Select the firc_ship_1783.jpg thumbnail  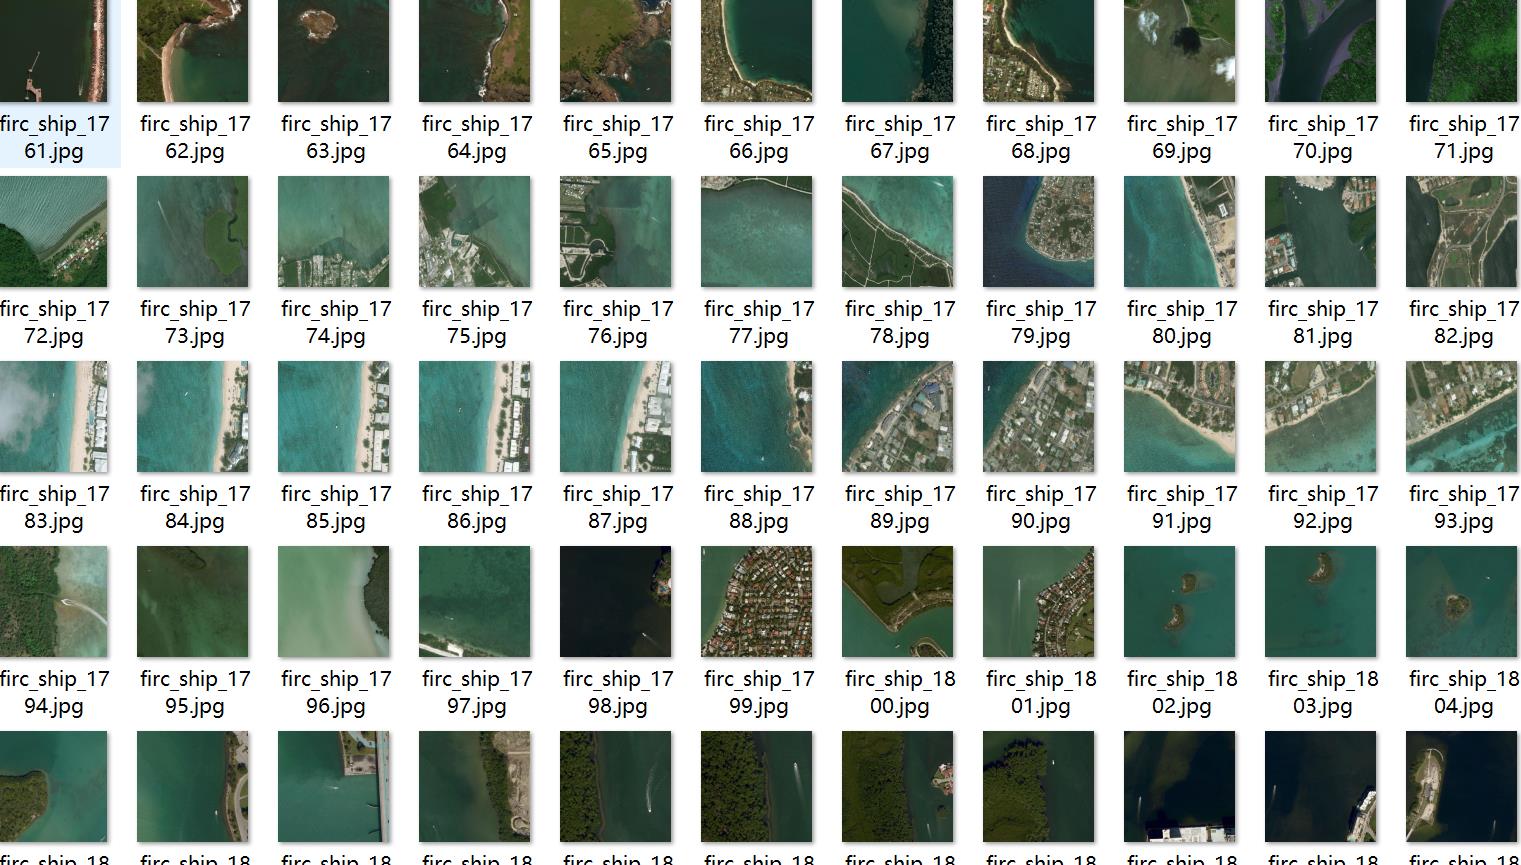tap(52, 417)
